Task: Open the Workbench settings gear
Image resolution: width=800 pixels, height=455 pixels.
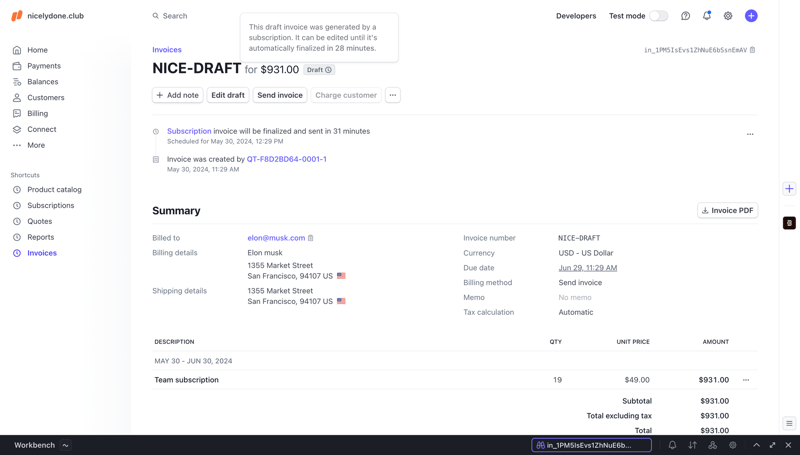Action: pyautogui.click(x=732, y=445)
